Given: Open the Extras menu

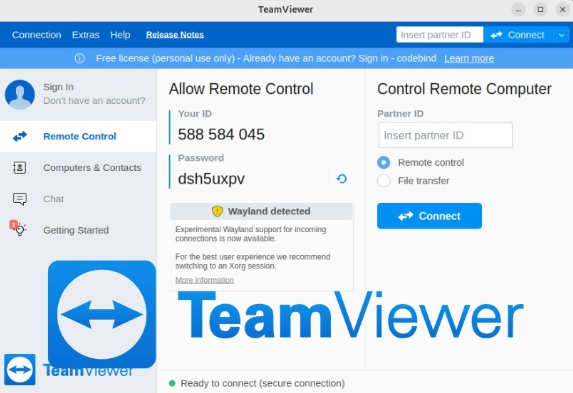Looking at the screenshot, I should click(86, 35).
